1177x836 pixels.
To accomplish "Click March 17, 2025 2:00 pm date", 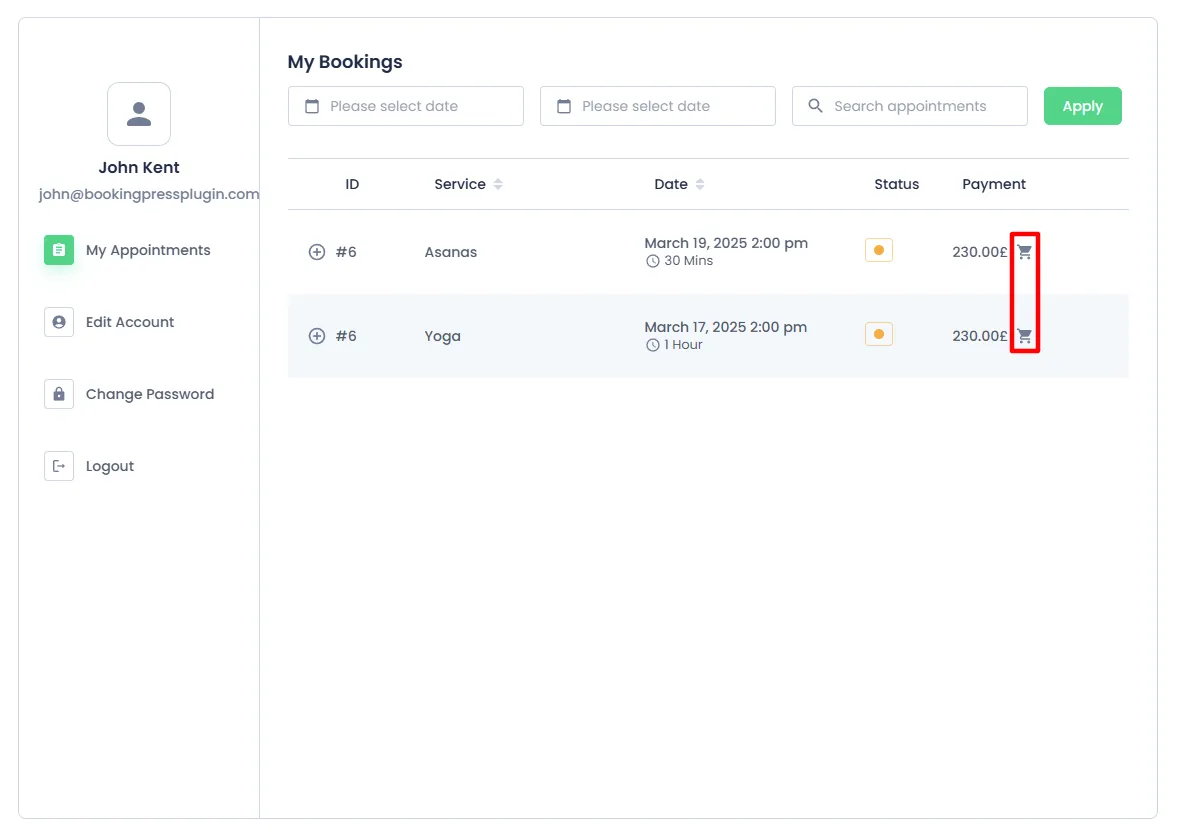I will [725, 327].
